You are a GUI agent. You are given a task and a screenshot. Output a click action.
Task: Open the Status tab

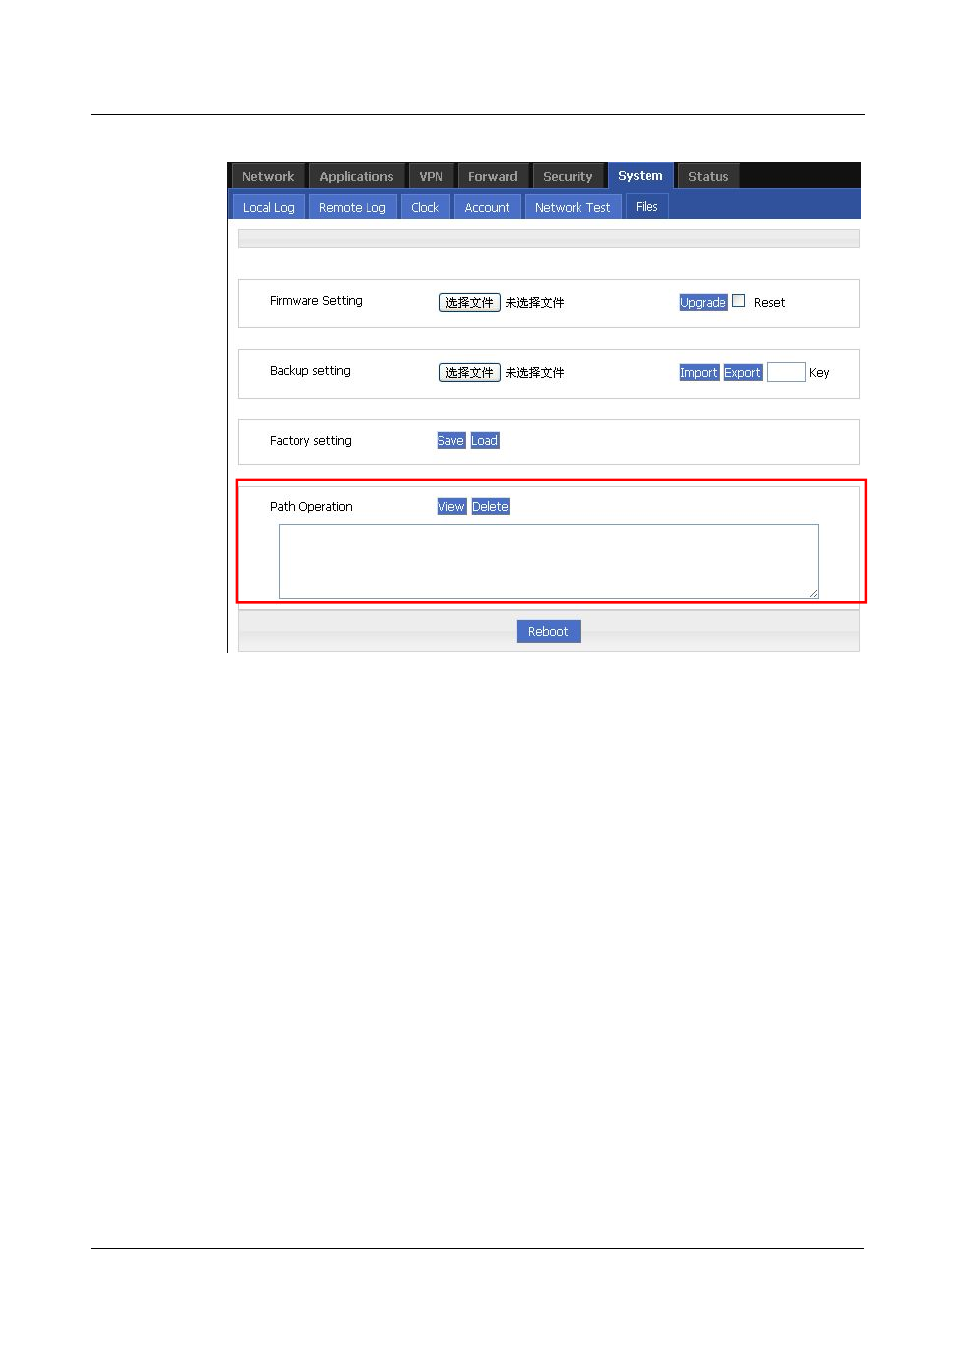(x=708, y=176)
